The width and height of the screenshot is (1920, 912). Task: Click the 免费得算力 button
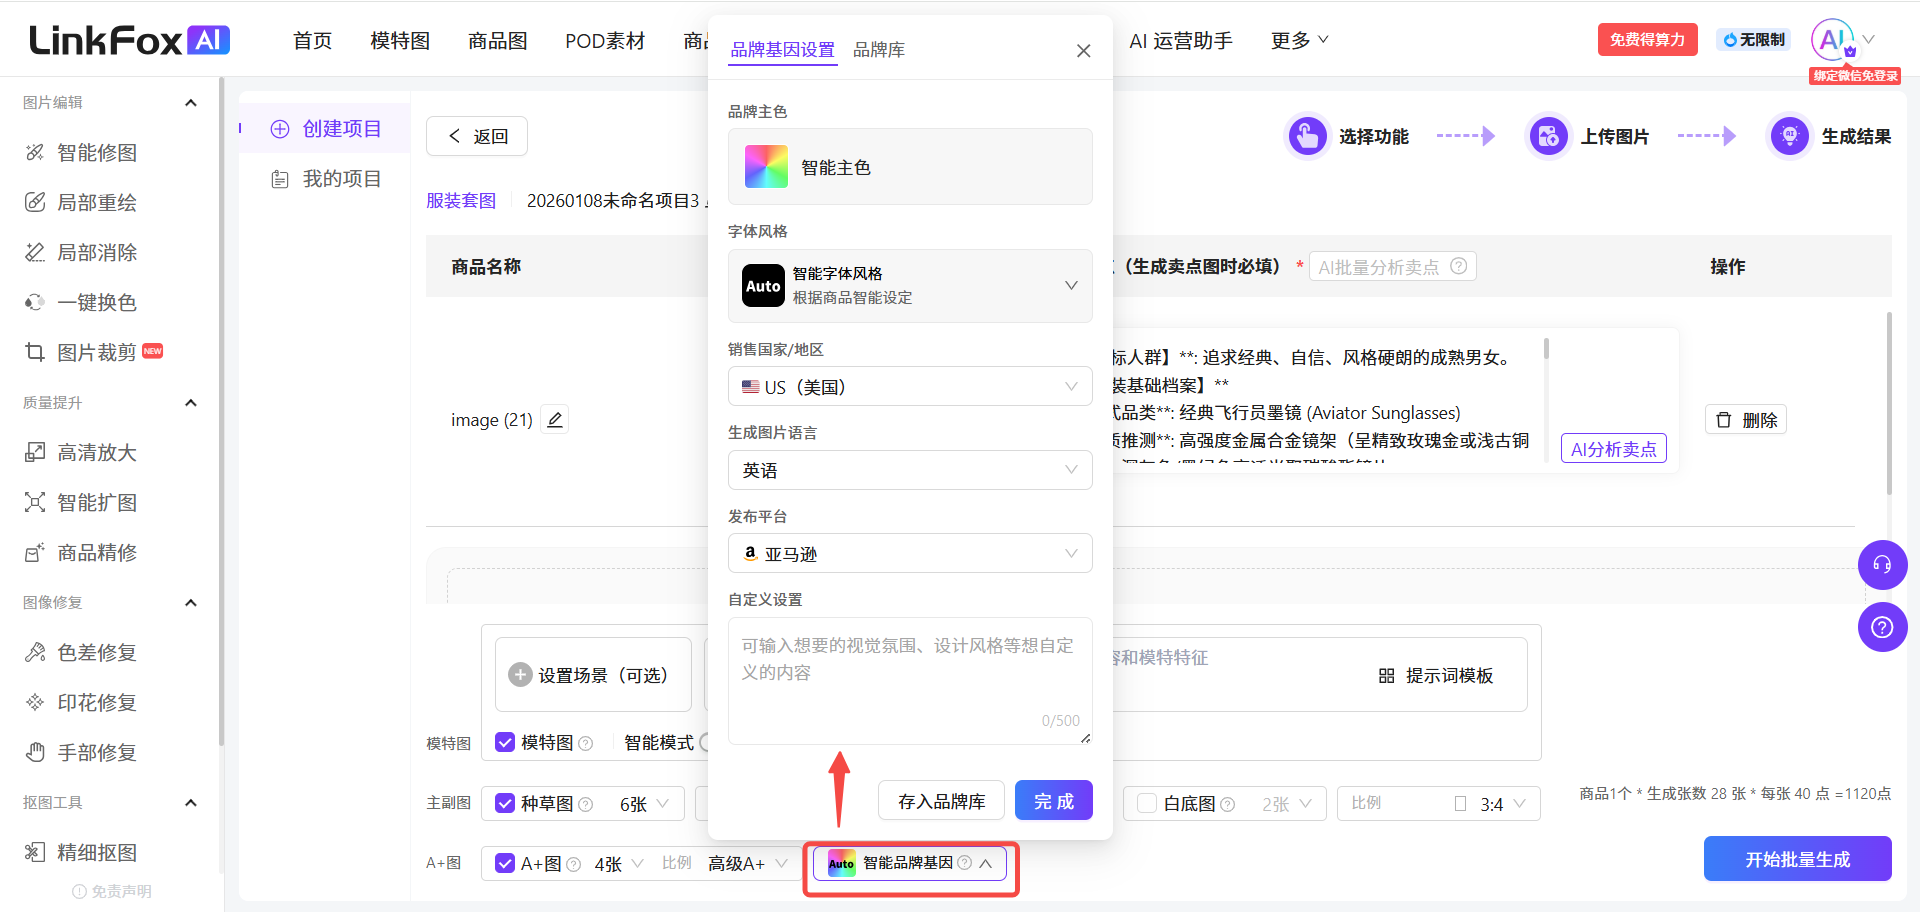[1647, 40]
